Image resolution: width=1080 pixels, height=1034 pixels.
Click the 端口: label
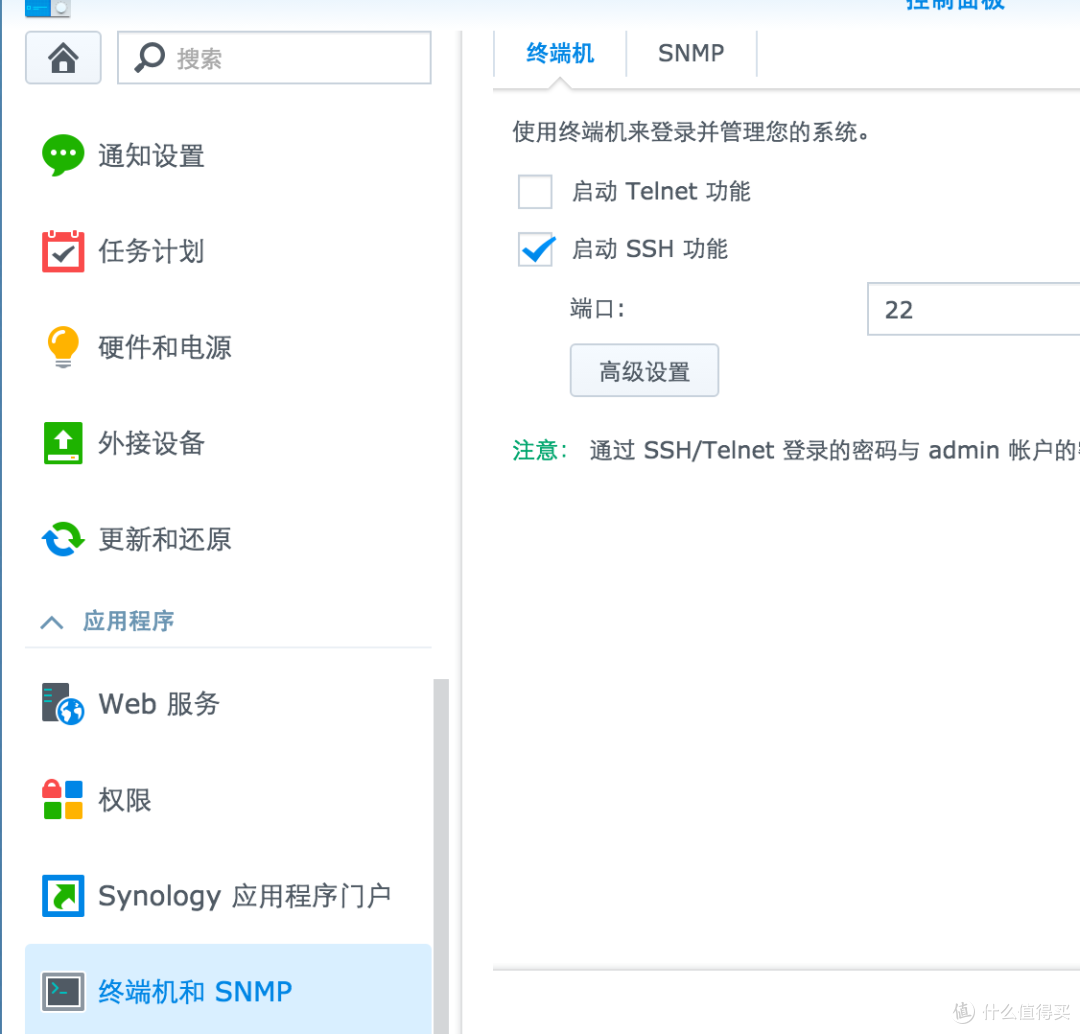pyautogui.click(x=597, y=309)
